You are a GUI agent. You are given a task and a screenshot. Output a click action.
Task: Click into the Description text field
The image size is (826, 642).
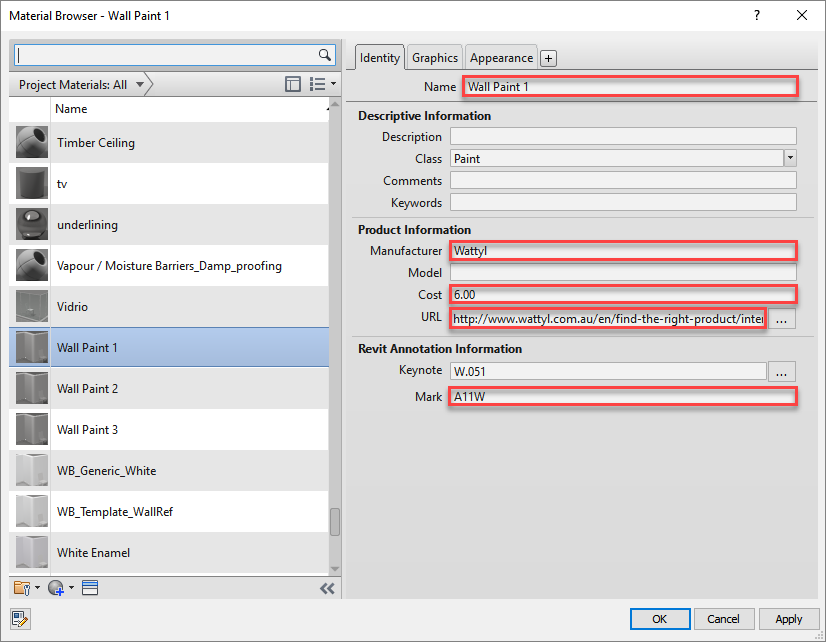pos(623,137)
